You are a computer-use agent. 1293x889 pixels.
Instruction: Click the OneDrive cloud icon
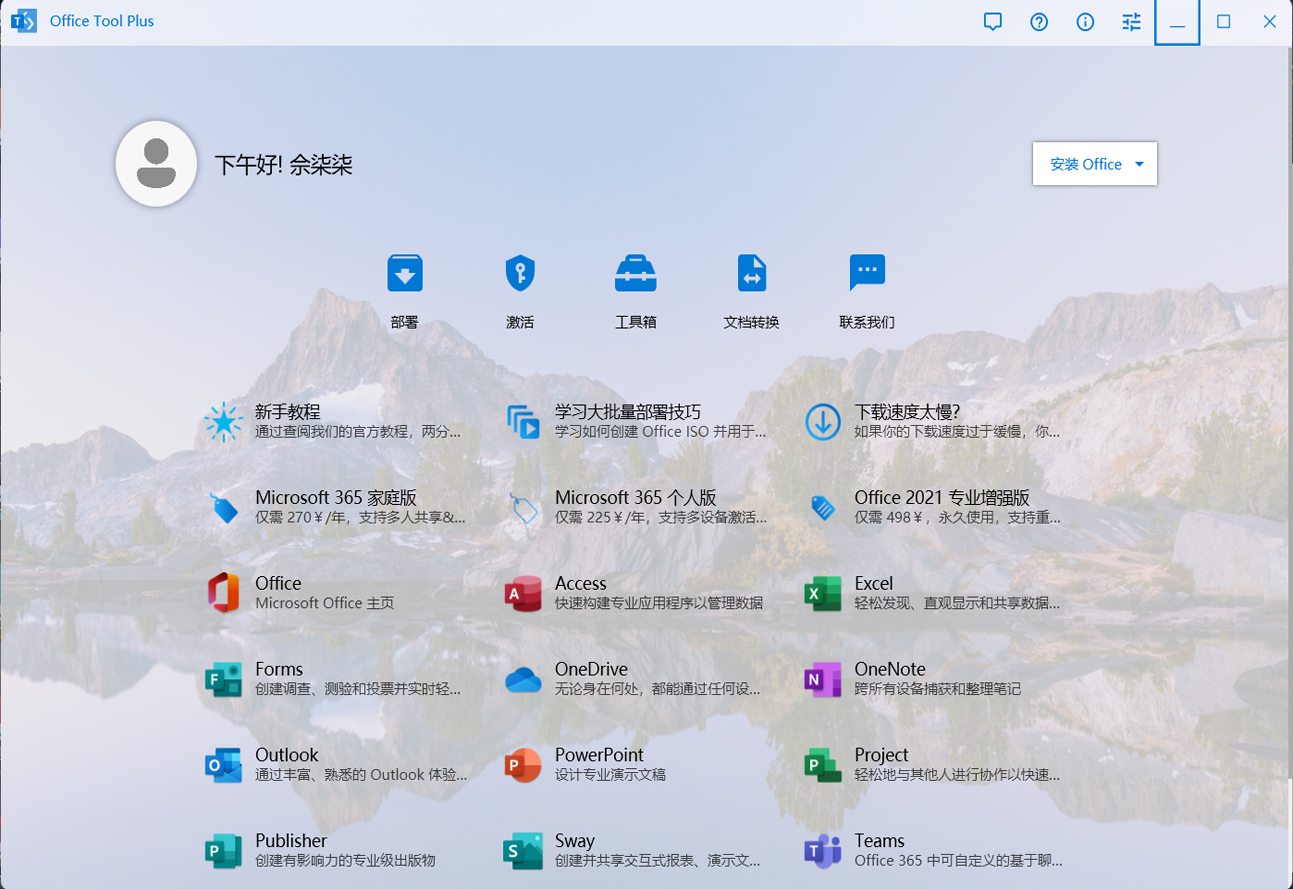pos(523,680)
